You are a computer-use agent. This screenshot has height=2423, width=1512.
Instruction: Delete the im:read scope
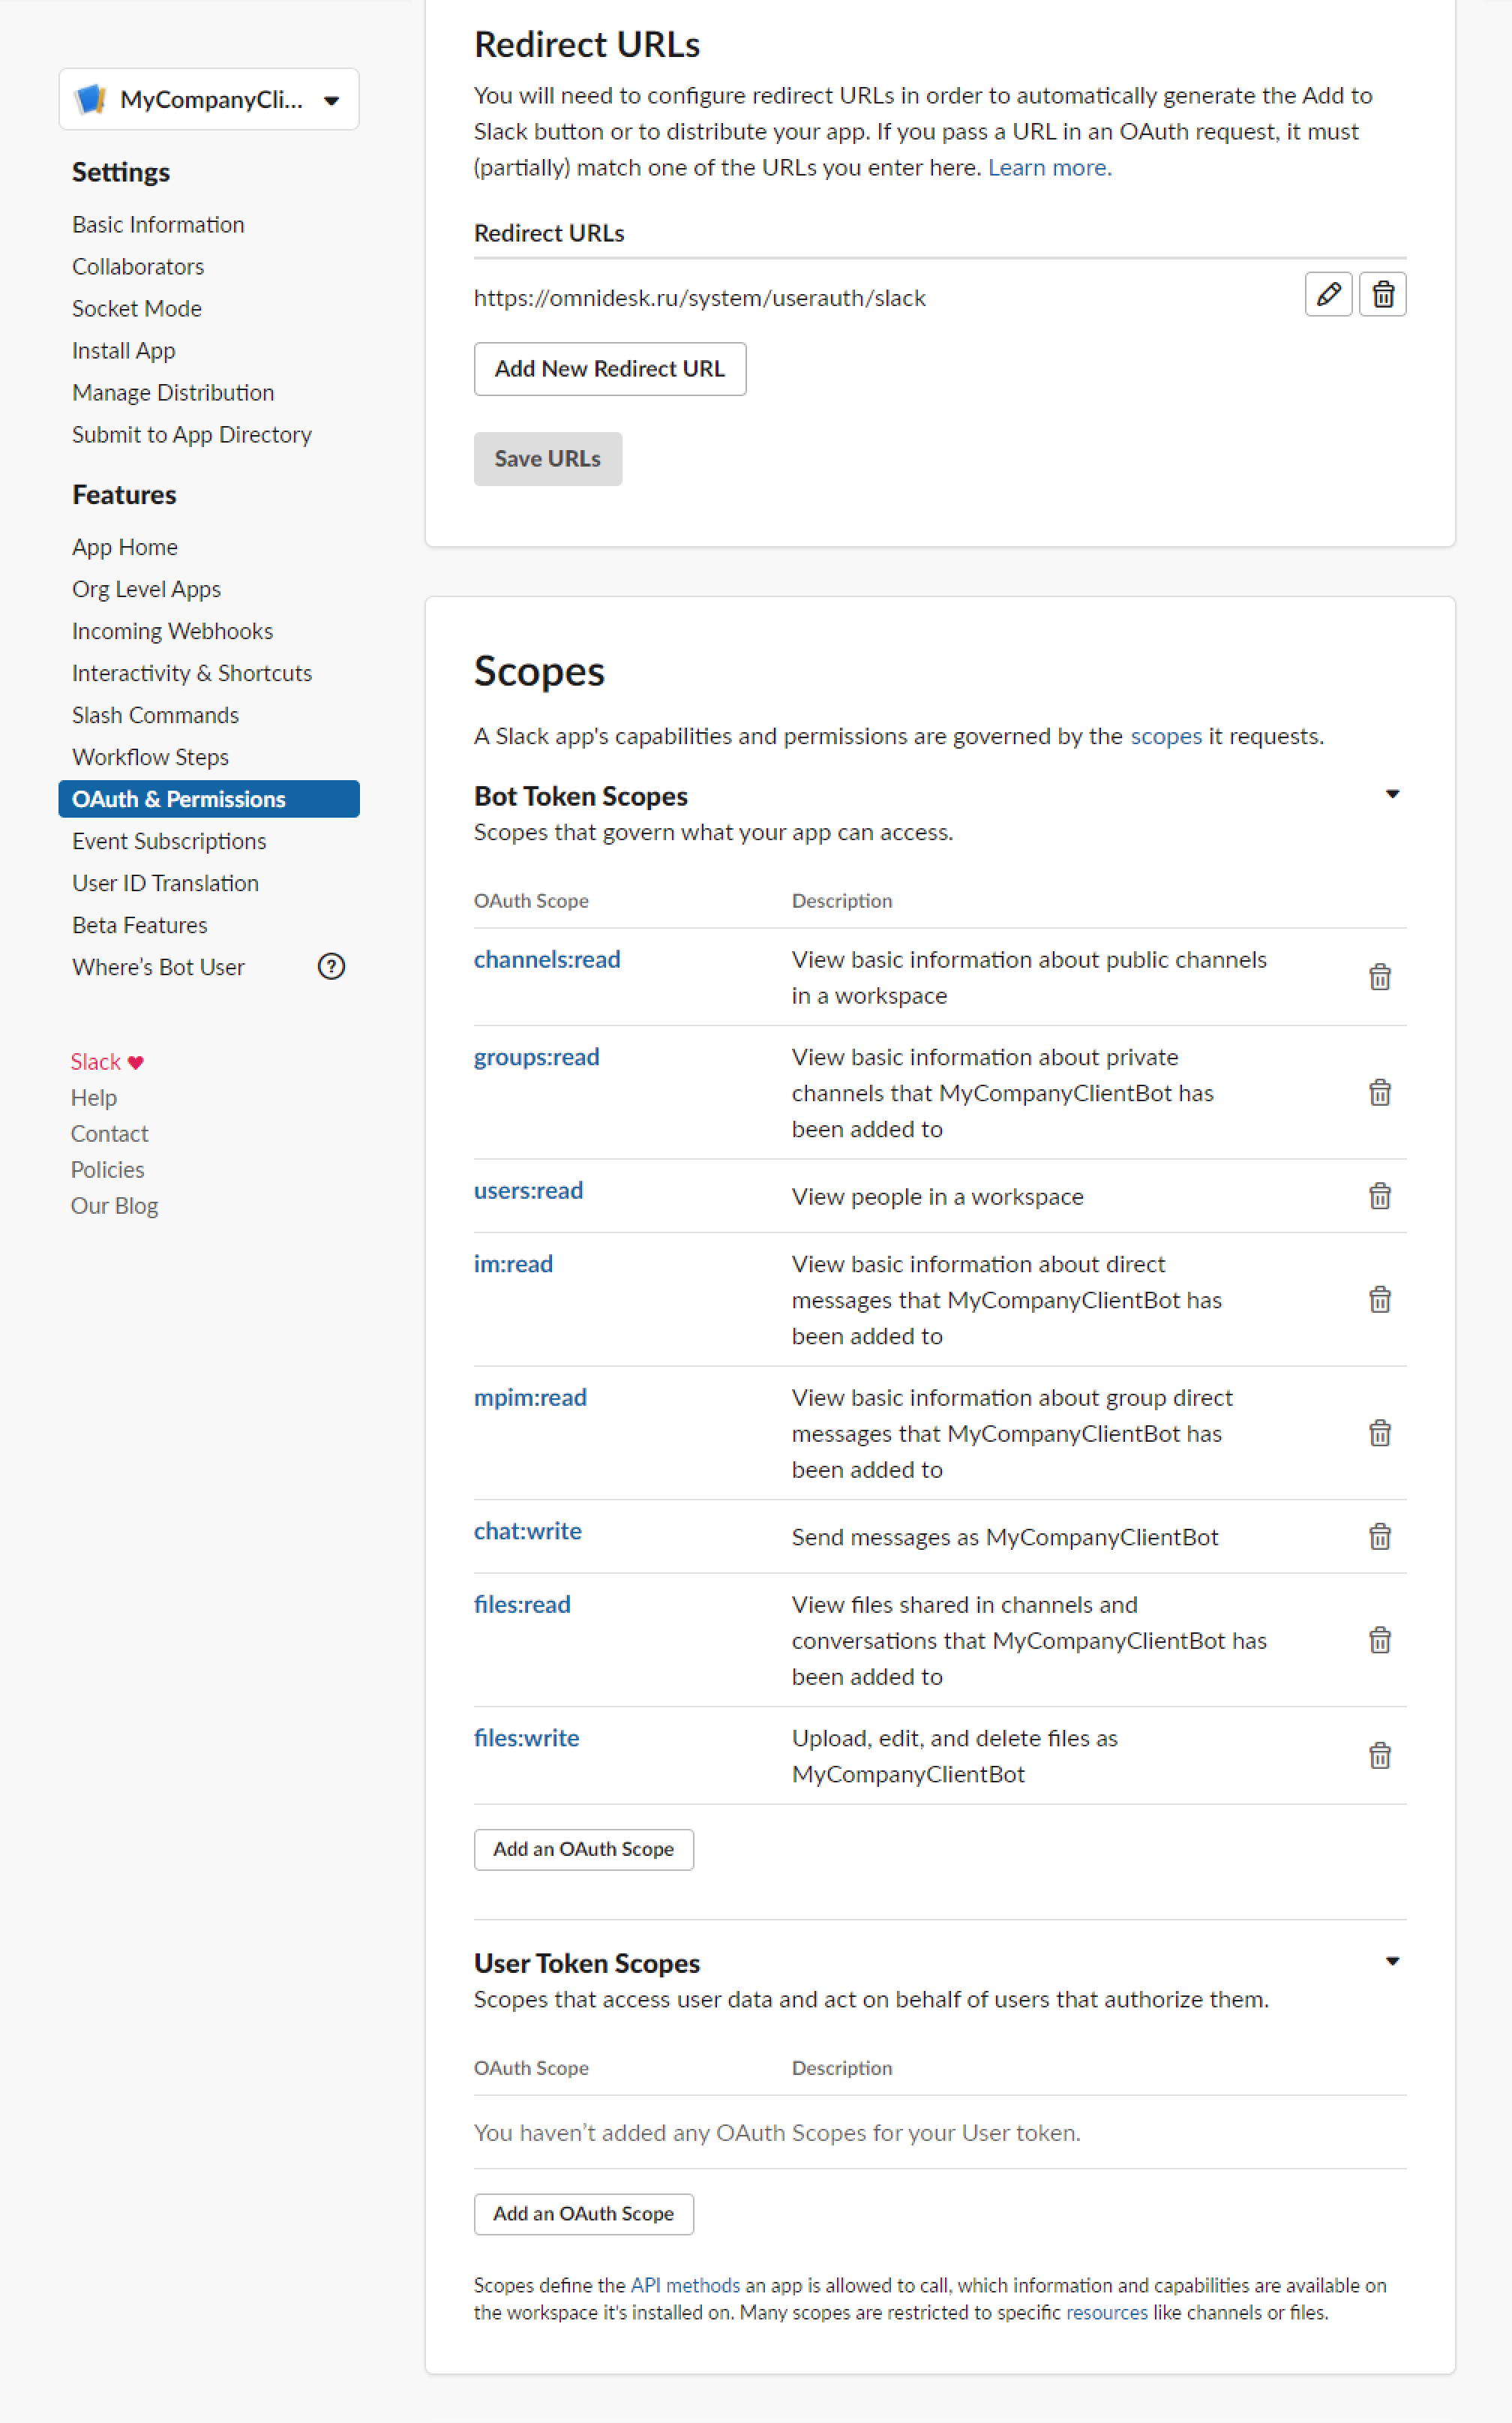[1379, 1299]
